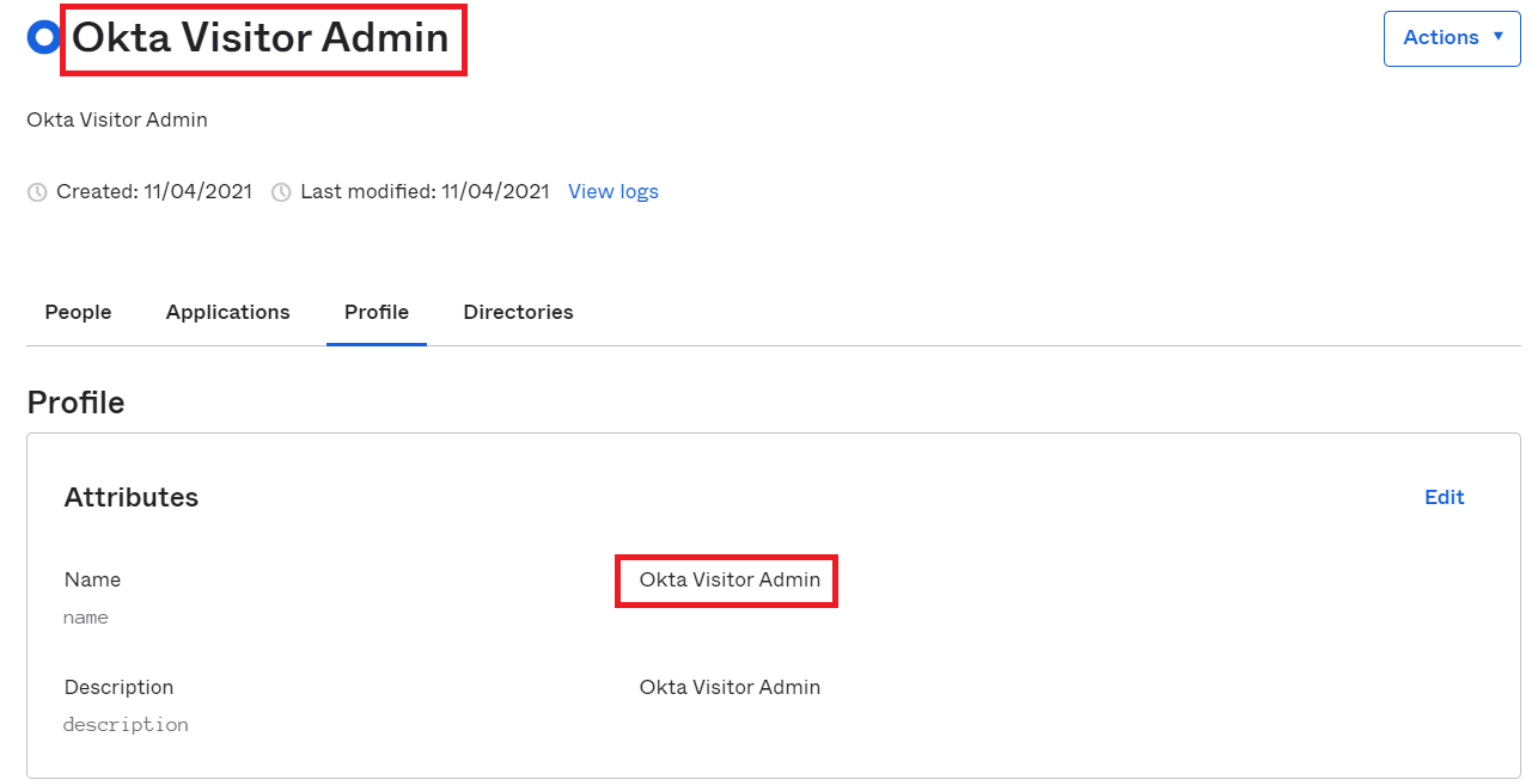Click the Name value Okta Visitor Admin
Screen dimensions: 1532x783
click(730, 580)
